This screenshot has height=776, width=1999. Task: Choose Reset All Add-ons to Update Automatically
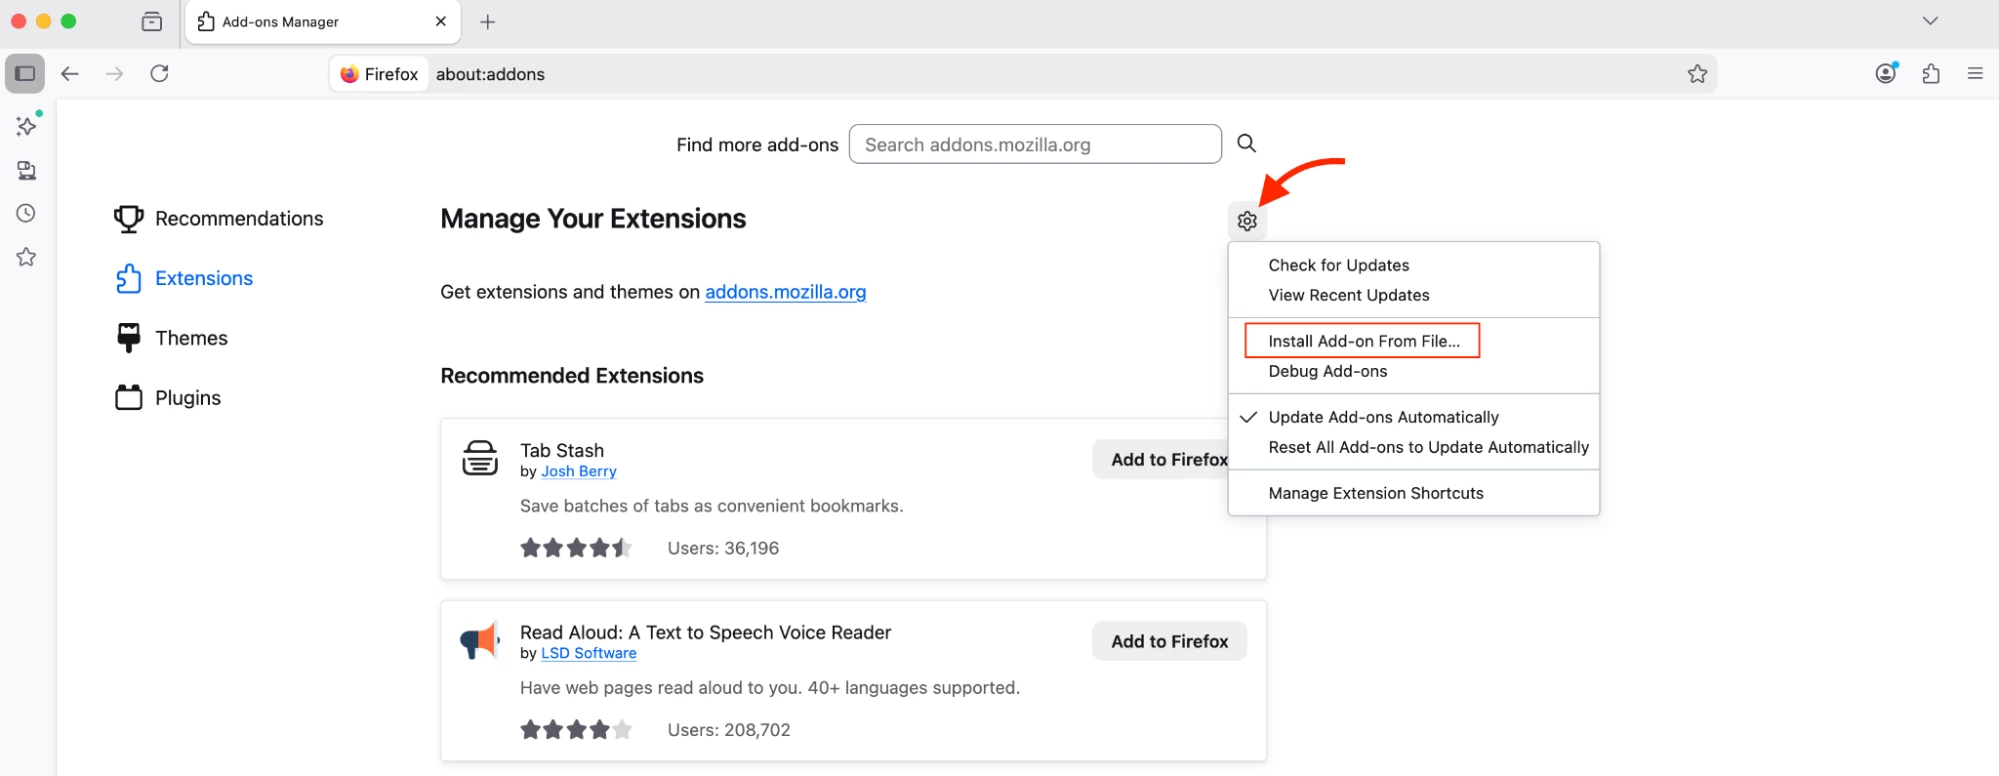click(1413, 447)
